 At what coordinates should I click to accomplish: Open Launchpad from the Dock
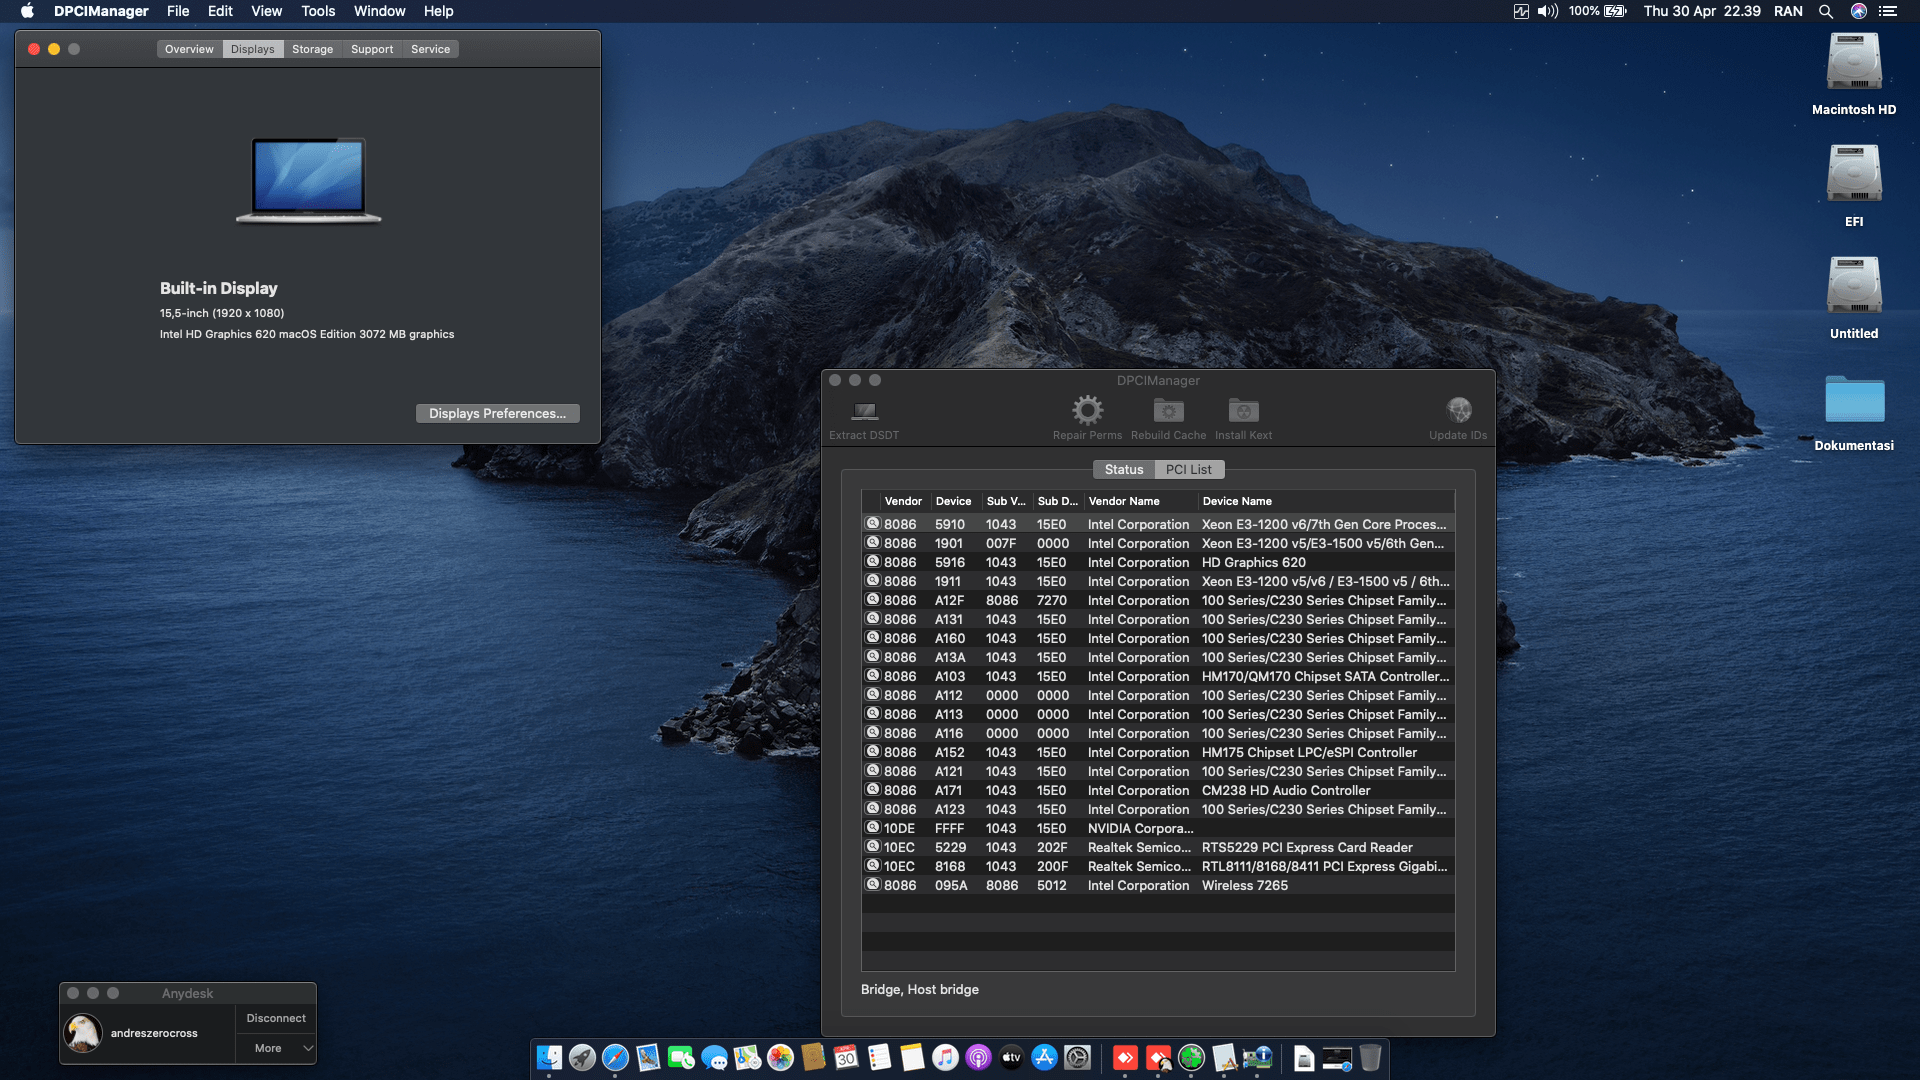point(582,1057)
